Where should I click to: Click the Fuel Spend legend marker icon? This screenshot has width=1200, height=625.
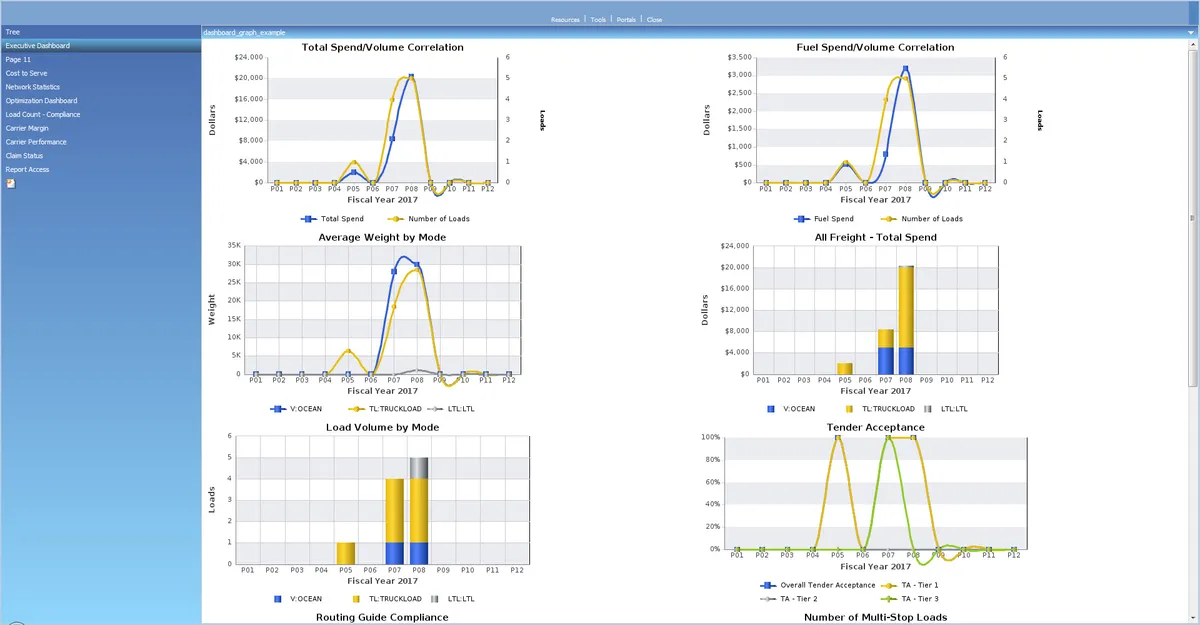(802, 218)
